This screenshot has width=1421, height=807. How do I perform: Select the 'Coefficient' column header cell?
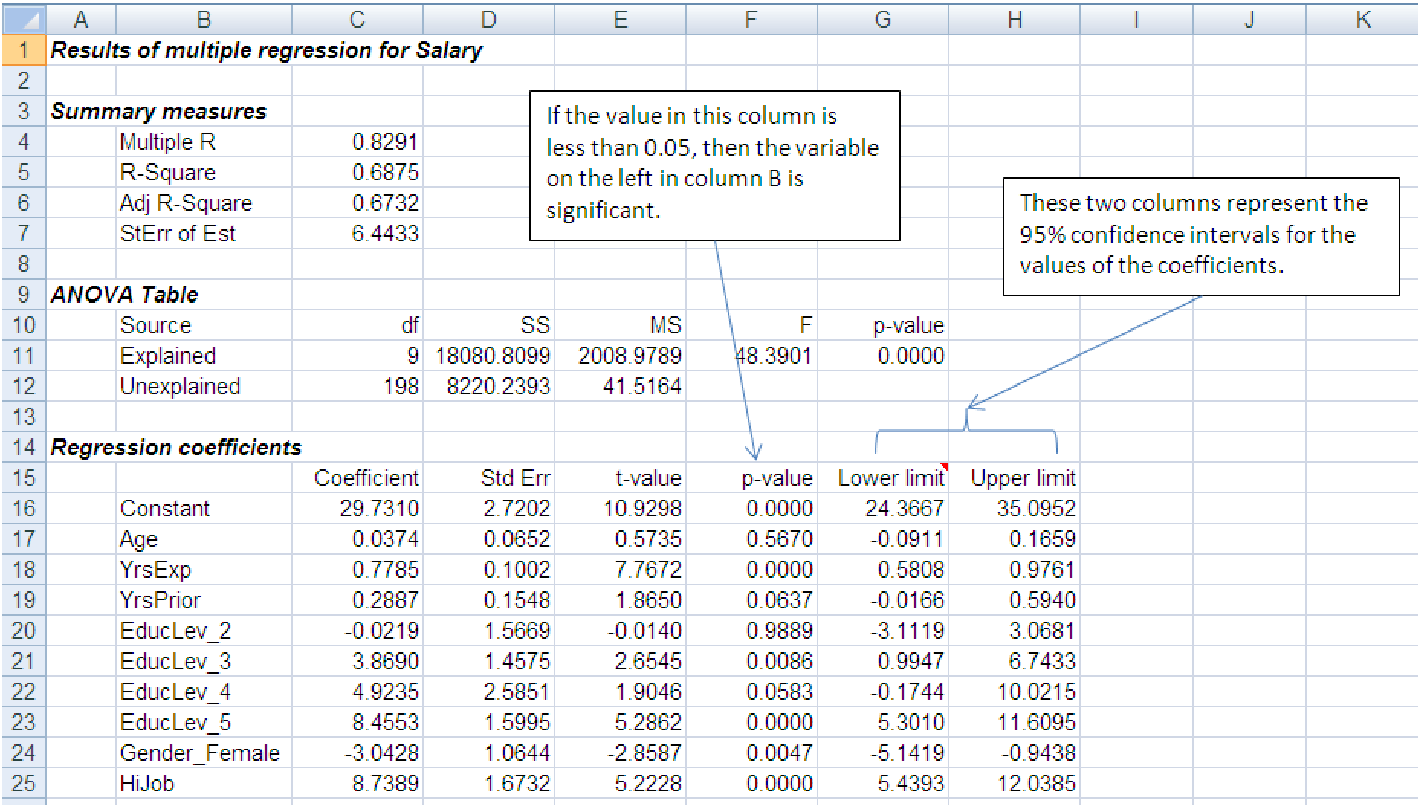pyautogui.click(x=358, y=477)
